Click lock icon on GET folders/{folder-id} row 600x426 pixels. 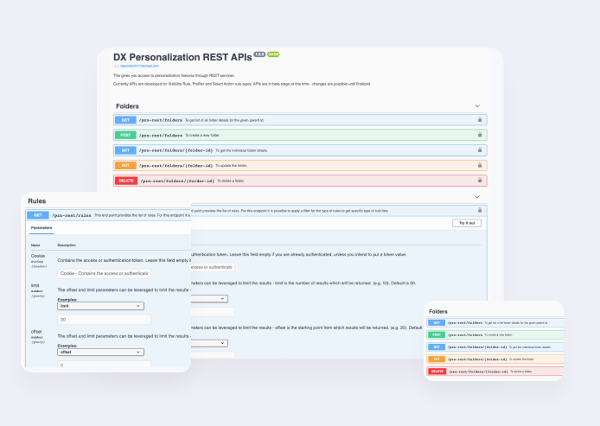(479, 150)
